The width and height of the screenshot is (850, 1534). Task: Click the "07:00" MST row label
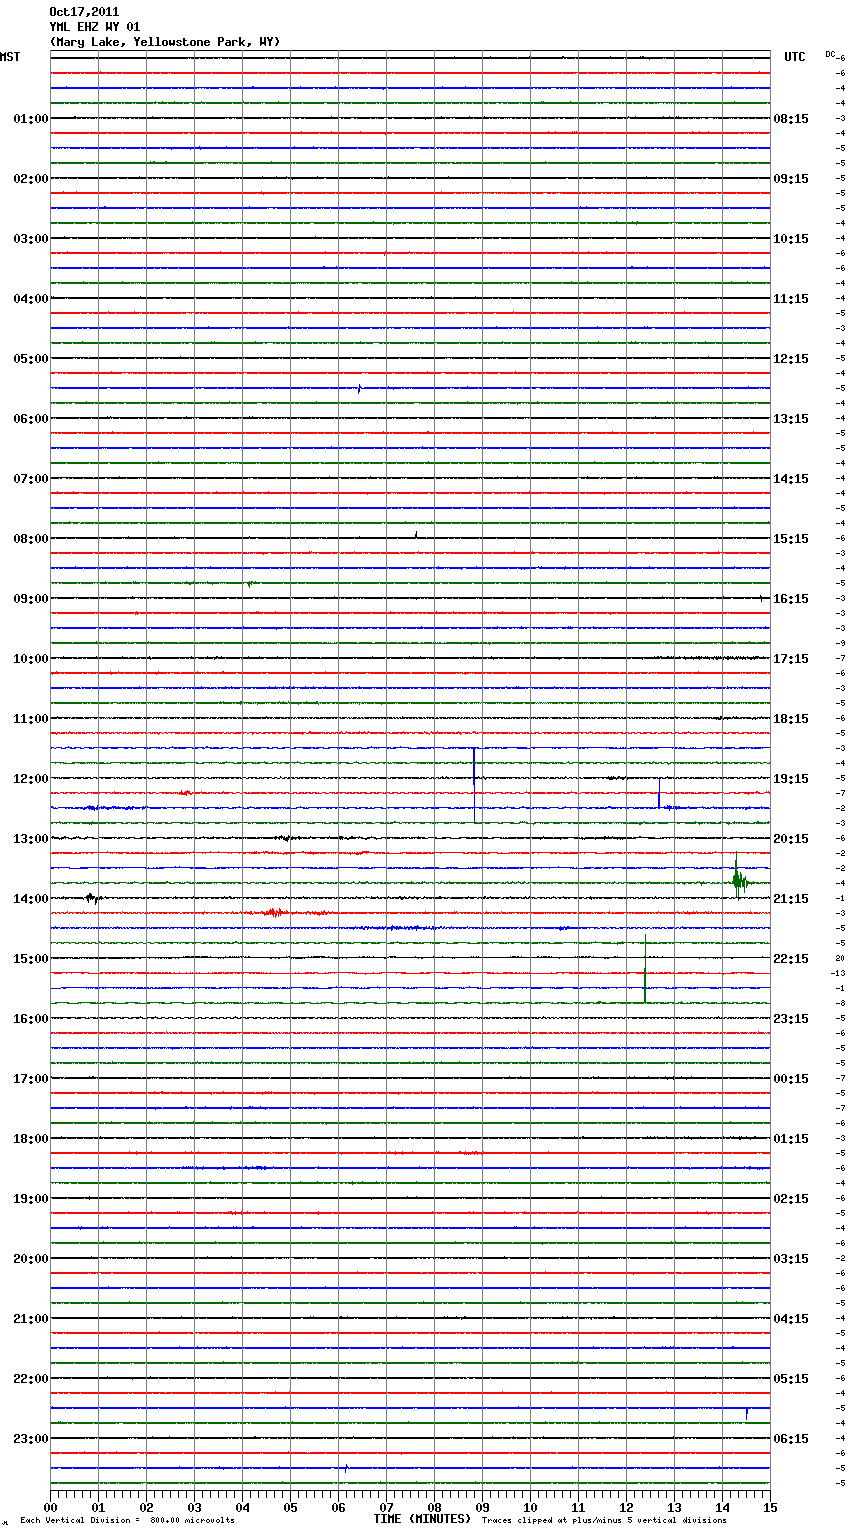point(31,479)
